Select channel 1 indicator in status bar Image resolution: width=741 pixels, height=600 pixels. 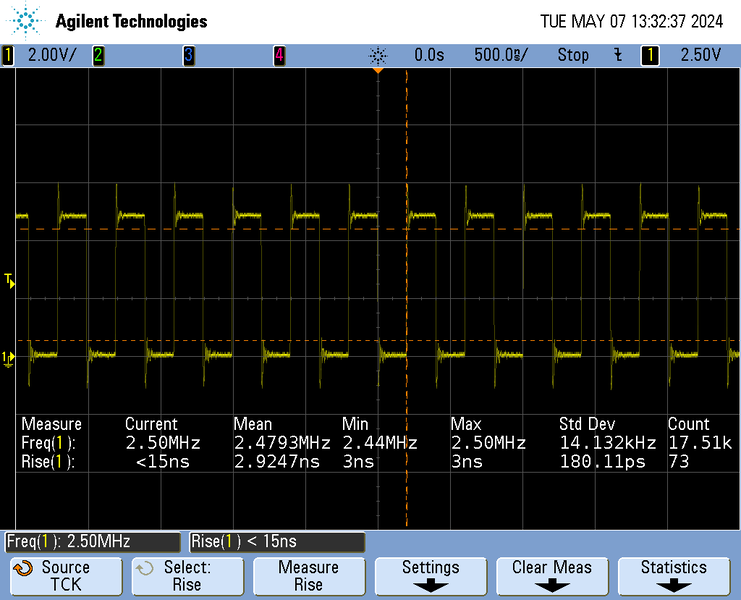8,55
